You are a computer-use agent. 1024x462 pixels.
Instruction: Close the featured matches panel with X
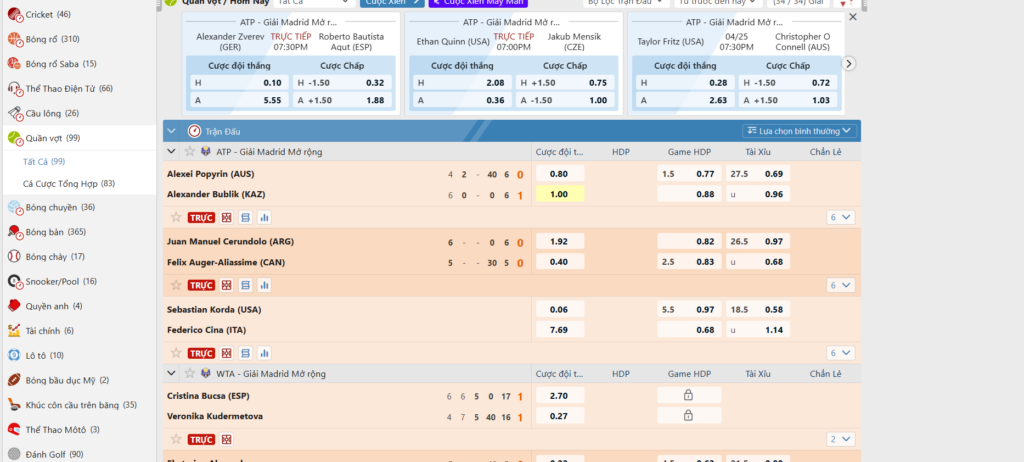click(x=852, y=17)
